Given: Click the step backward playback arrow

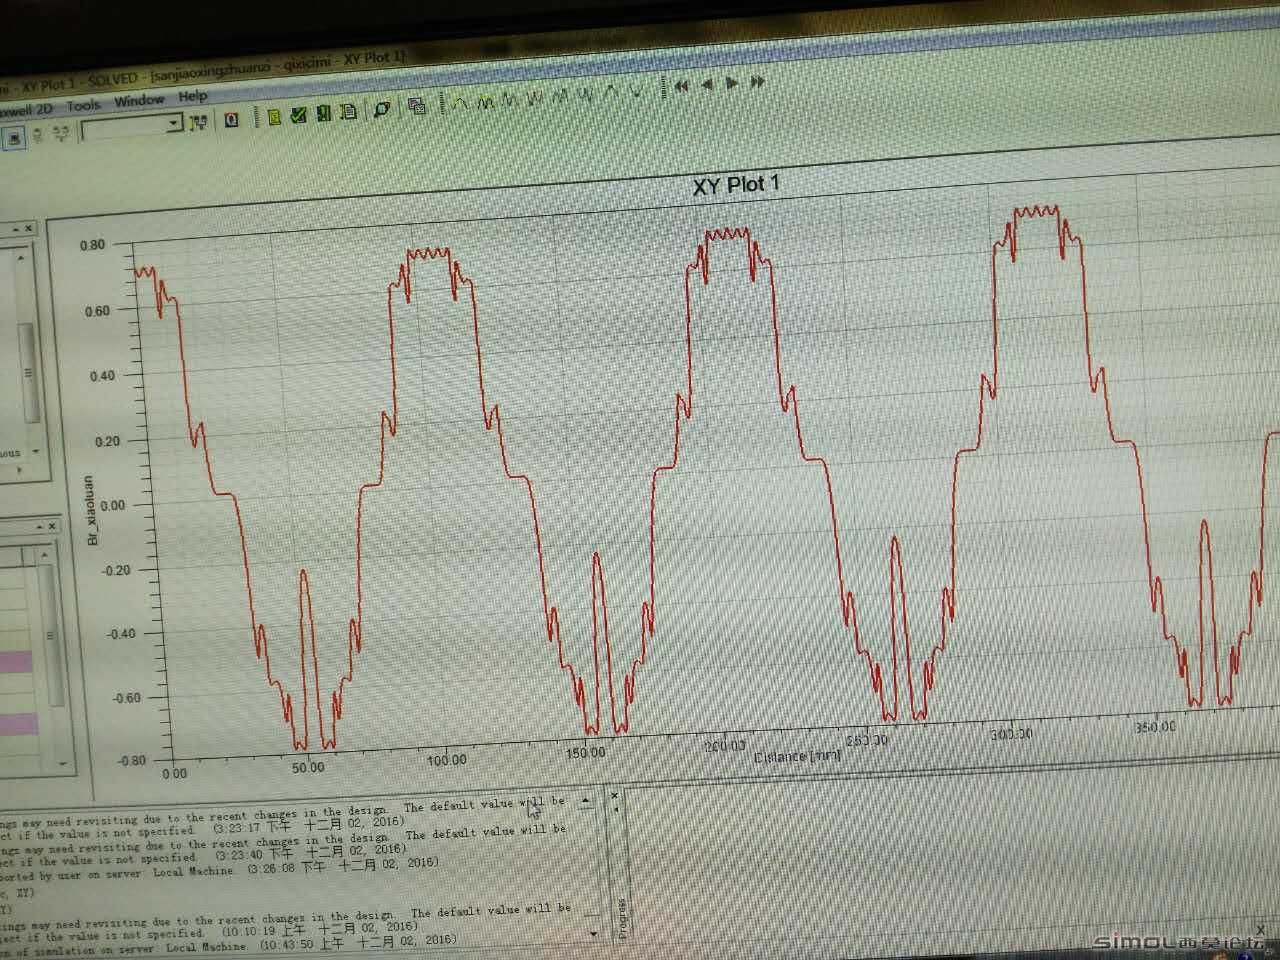Looking at the screenshot, I should (x=707, y=84).
